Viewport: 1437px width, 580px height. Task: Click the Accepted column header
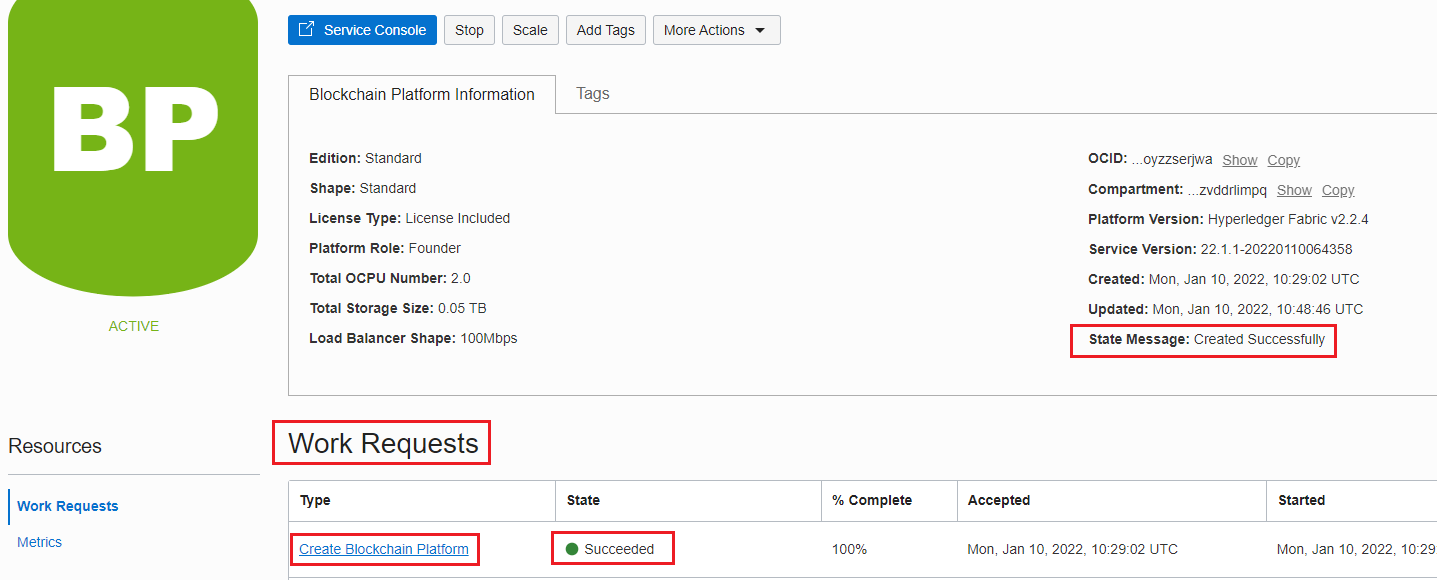tap(998, 500)
